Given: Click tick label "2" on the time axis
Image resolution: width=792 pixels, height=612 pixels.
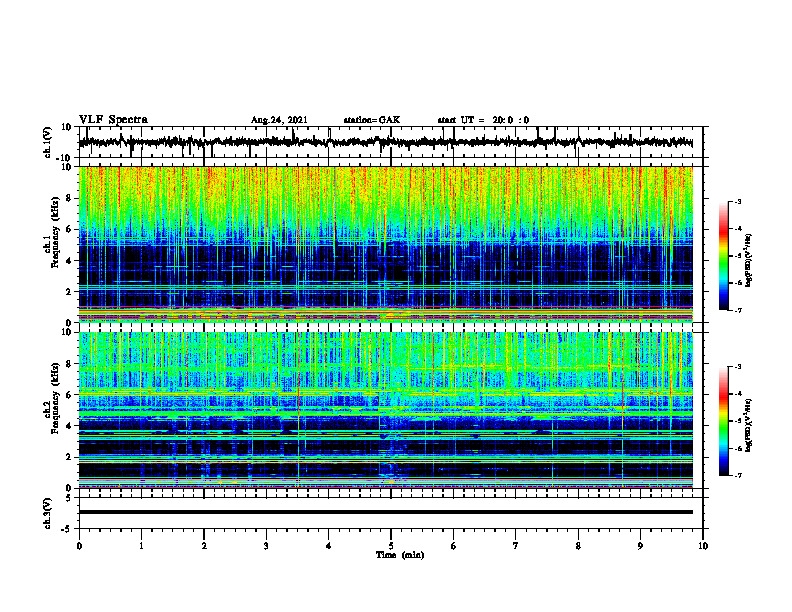Looking at the screenshot, I should point(204,546).
